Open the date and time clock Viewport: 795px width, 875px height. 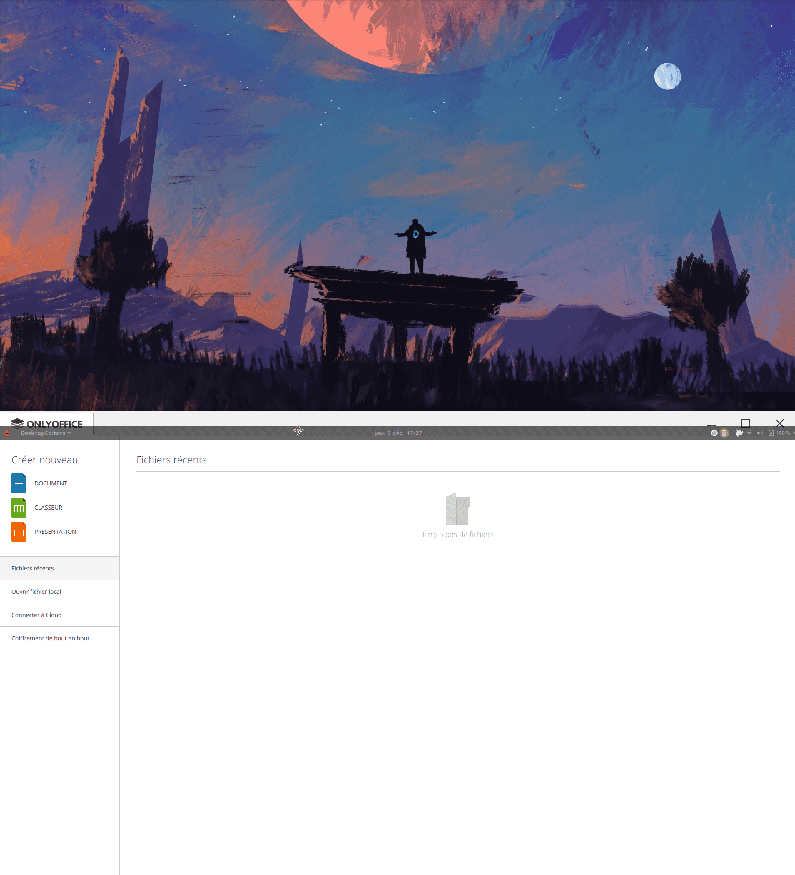click(398, 433)
